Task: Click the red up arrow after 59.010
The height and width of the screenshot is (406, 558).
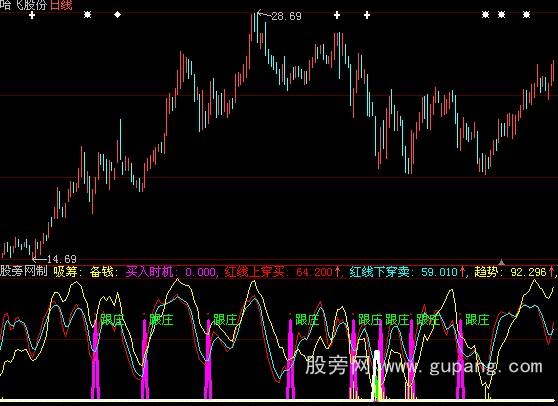Action: click(x=463, y=272)
